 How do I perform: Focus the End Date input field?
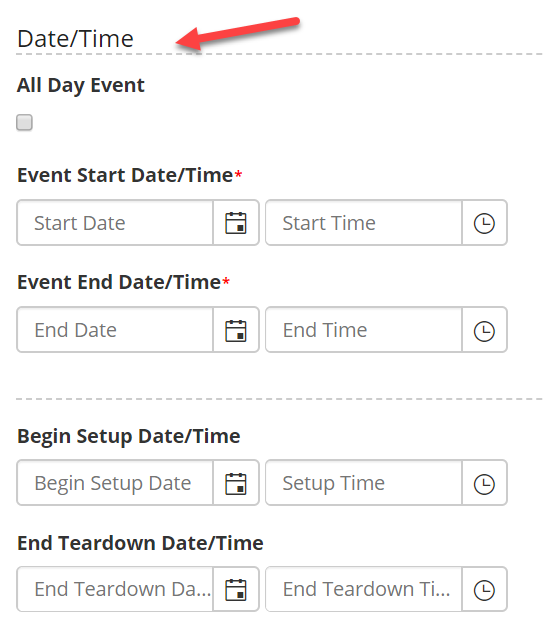(115, 330)
